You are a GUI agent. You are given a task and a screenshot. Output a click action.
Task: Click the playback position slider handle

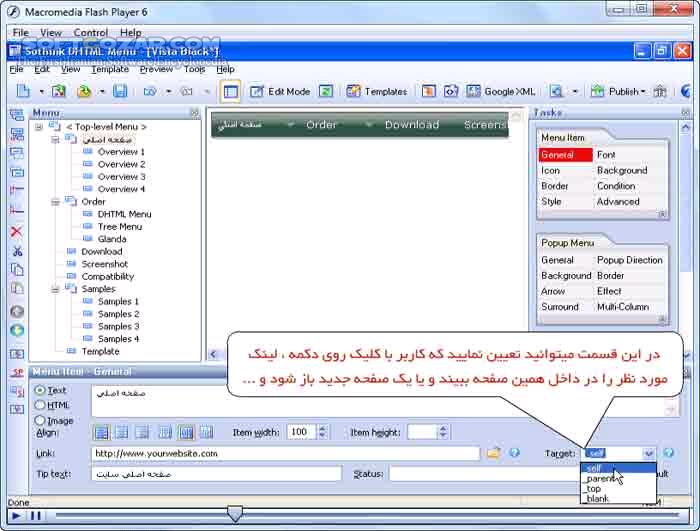235,514
